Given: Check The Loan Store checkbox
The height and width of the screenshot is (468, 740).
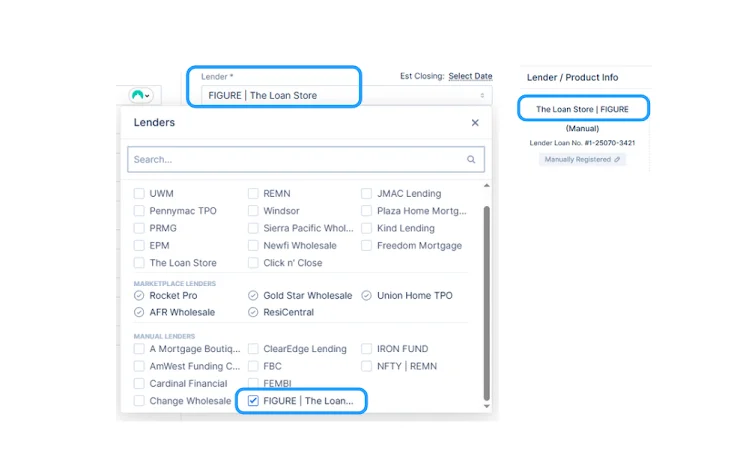Looking at the screenshot, I should [139, 263].
